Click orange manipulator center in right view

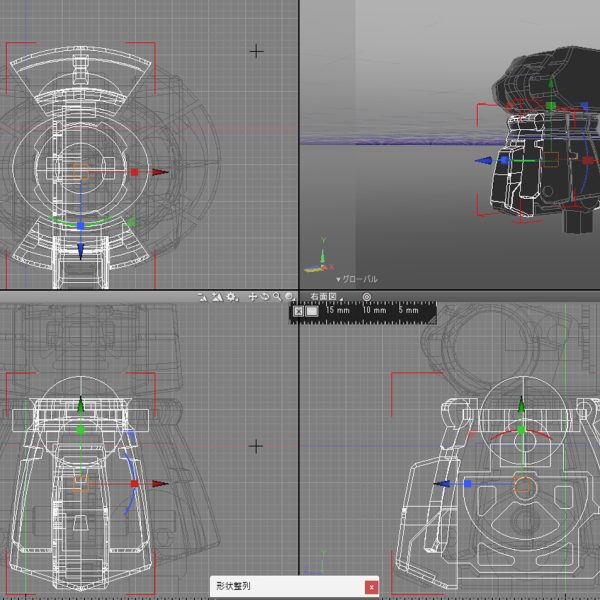(x=522, y=484)
